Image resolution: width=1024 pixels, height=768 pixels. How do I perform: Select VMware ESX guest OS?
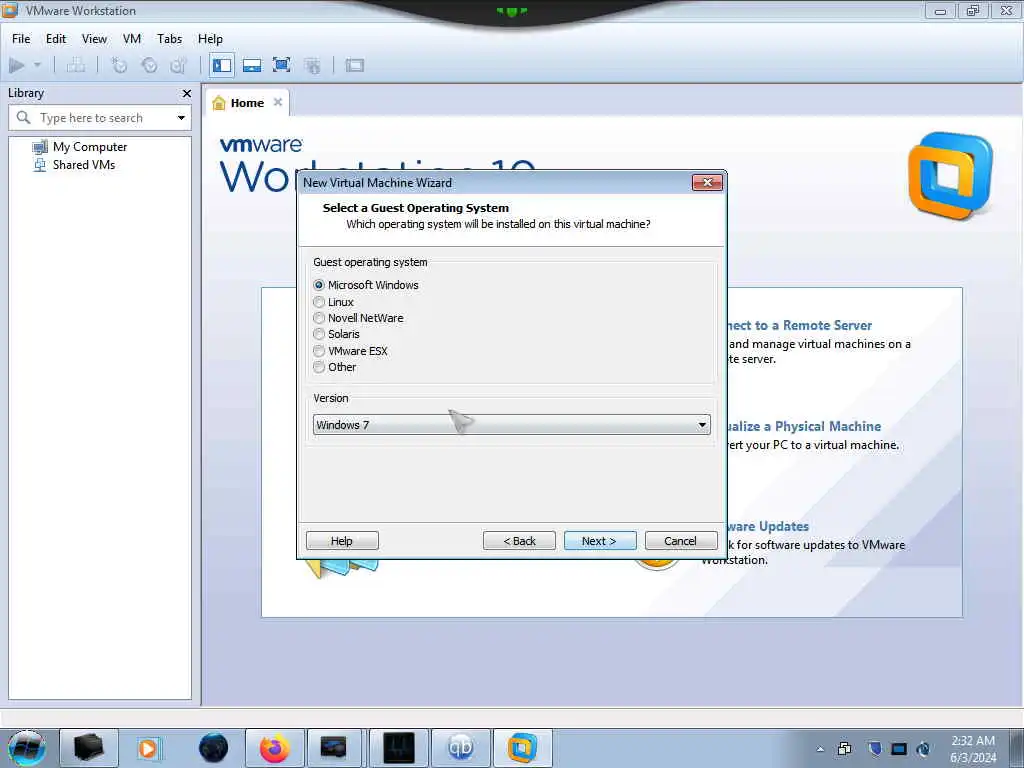pos(351,351)
